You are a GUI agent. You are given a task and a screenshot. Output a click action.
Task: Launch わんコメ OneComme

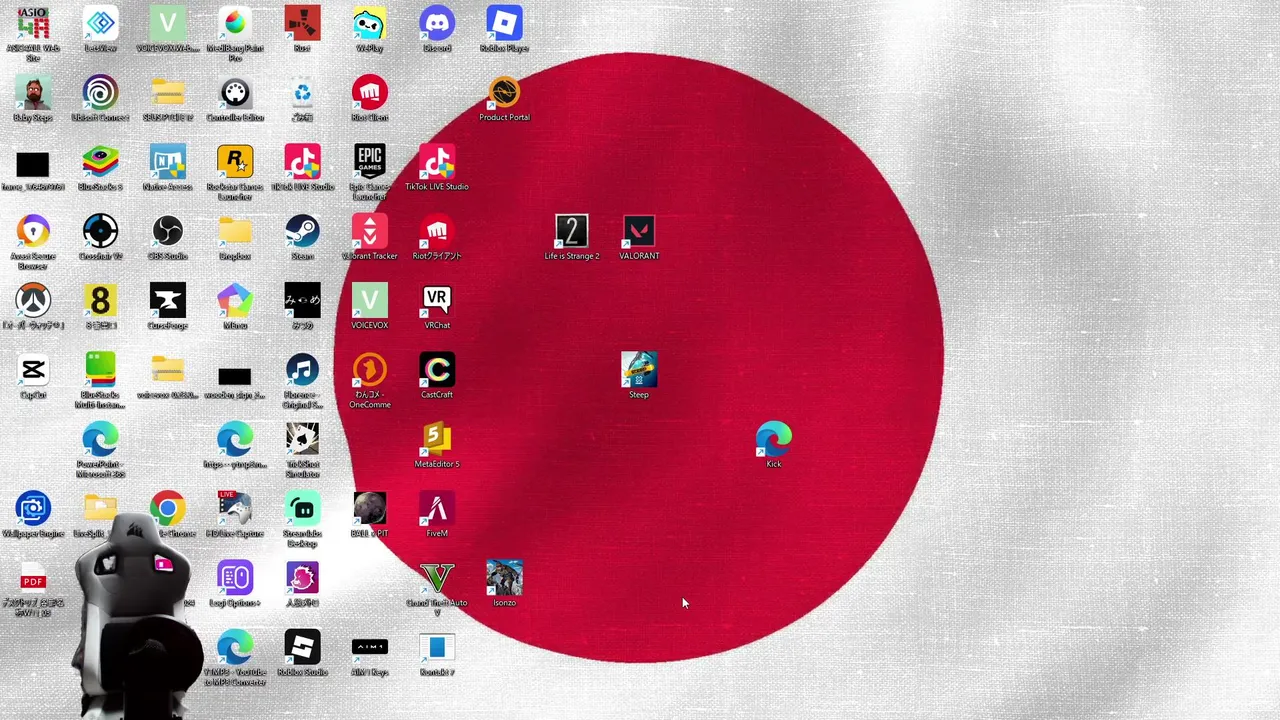click(369, 370)
